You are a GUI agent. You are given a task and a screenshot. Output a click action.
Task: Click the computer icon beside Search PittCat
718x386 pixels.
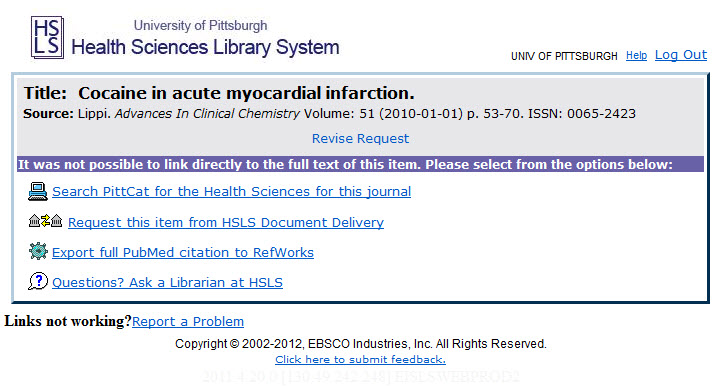(38, 191)
